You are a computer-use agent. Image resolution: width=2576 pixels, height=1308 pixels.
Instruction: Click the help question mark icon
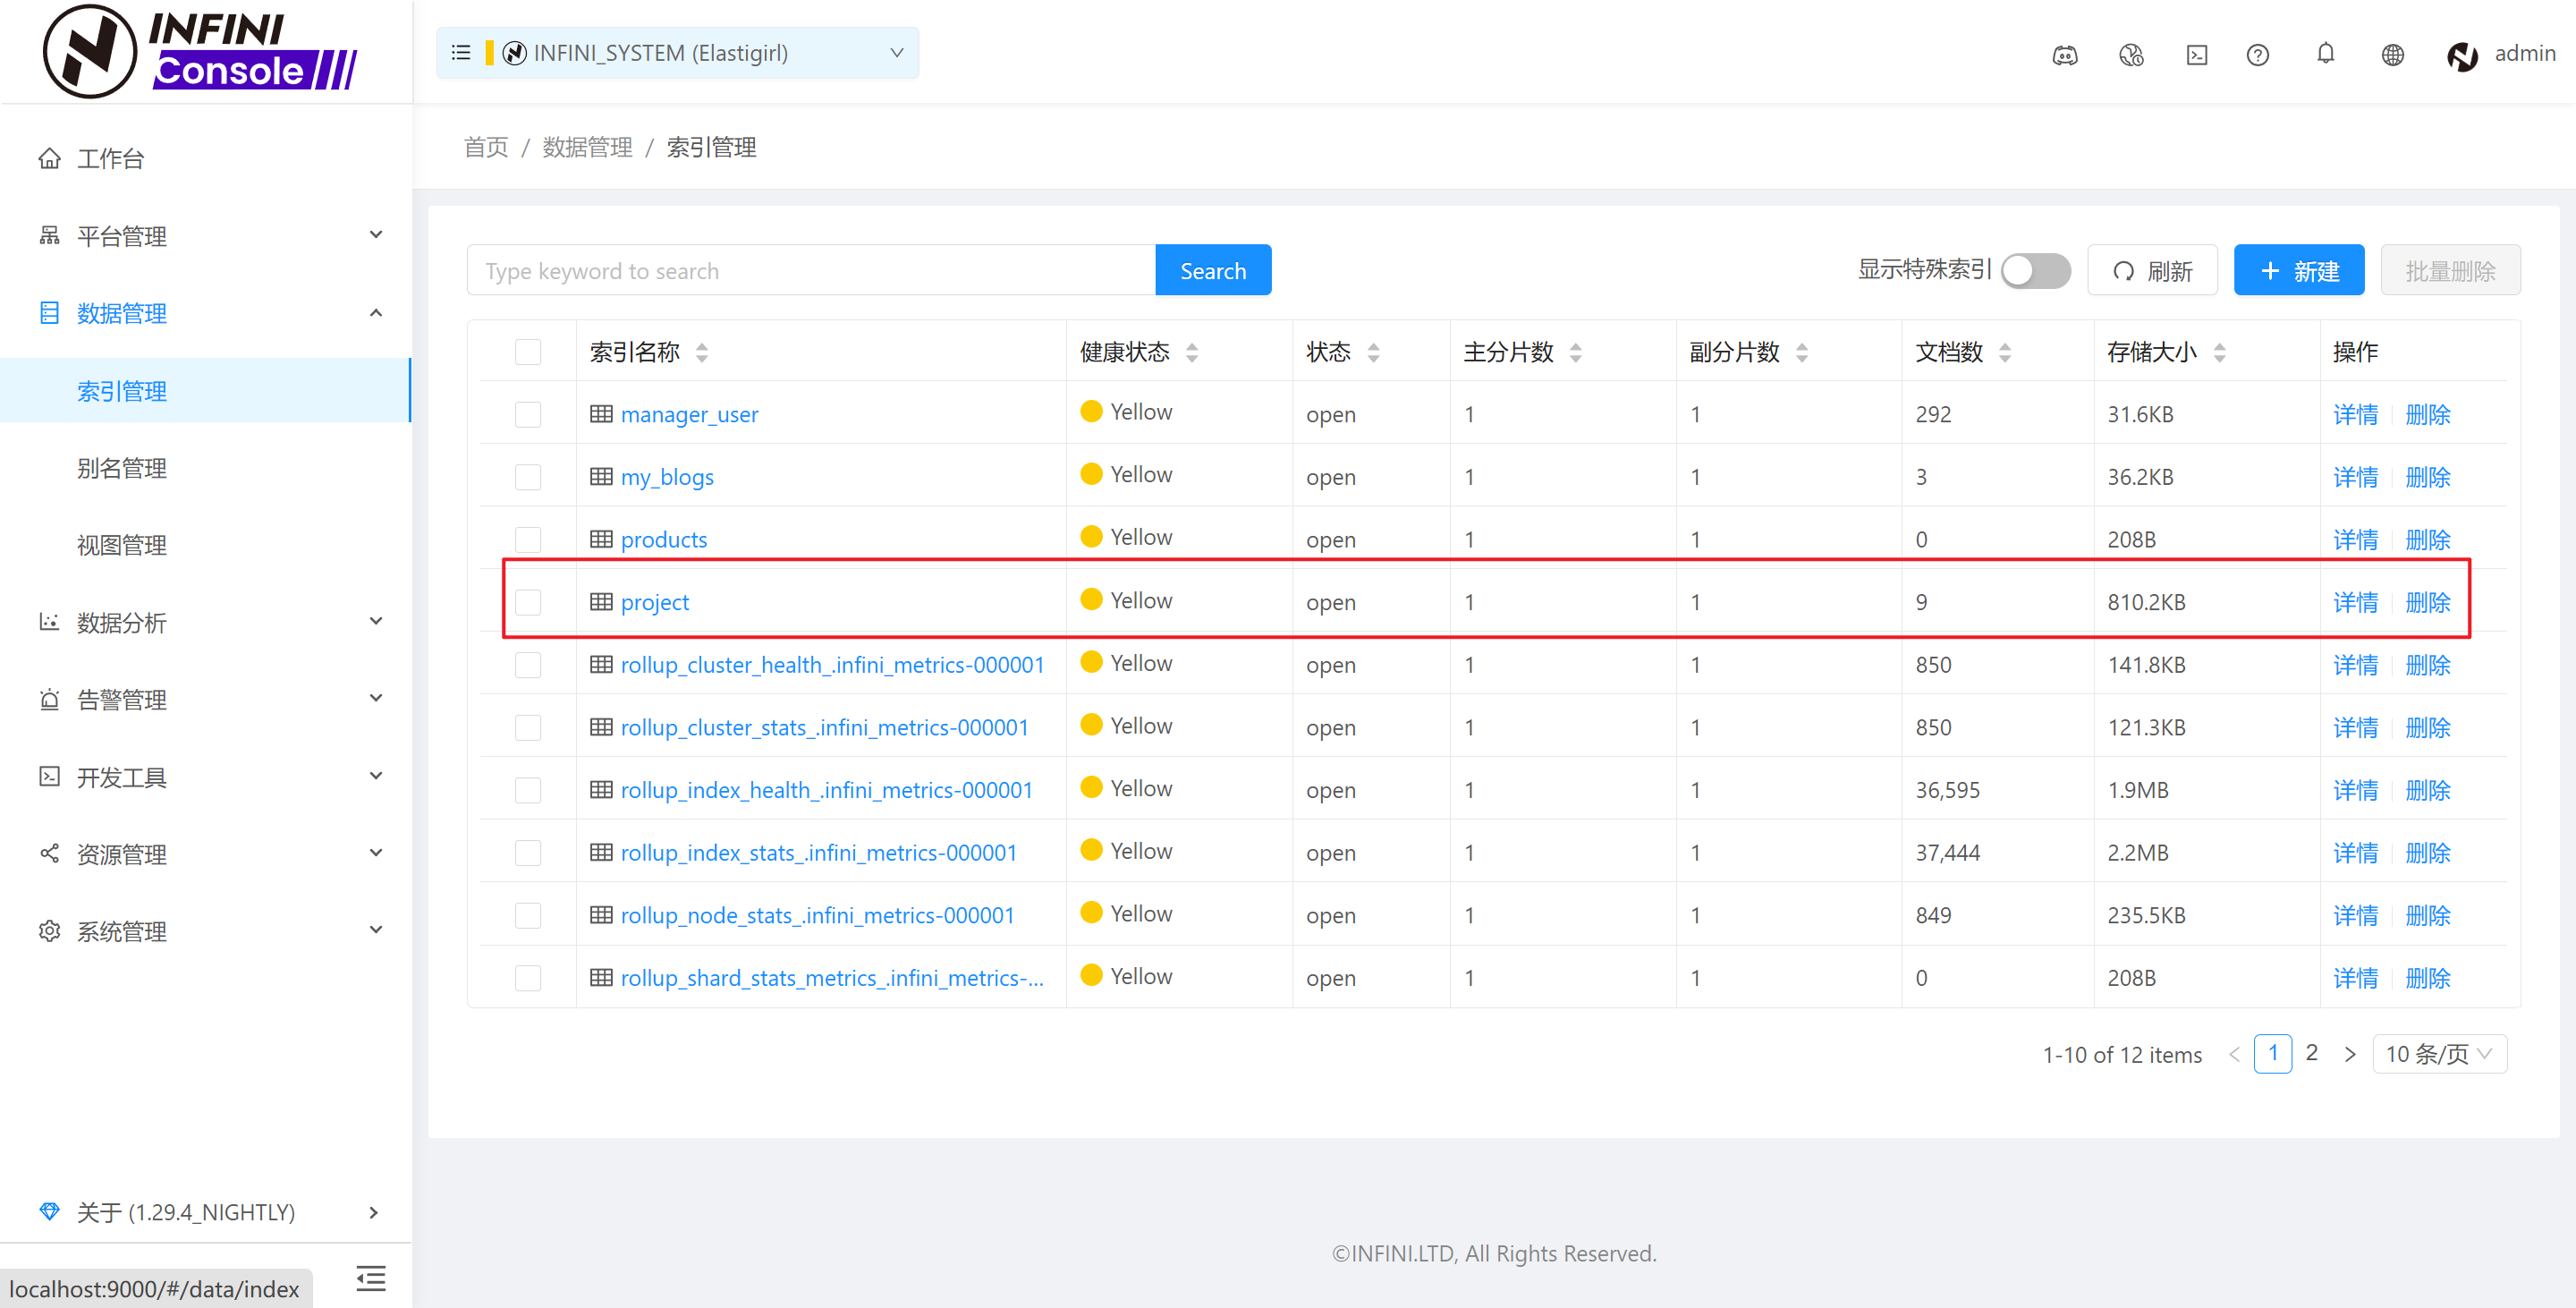(x=2257, y=55)
